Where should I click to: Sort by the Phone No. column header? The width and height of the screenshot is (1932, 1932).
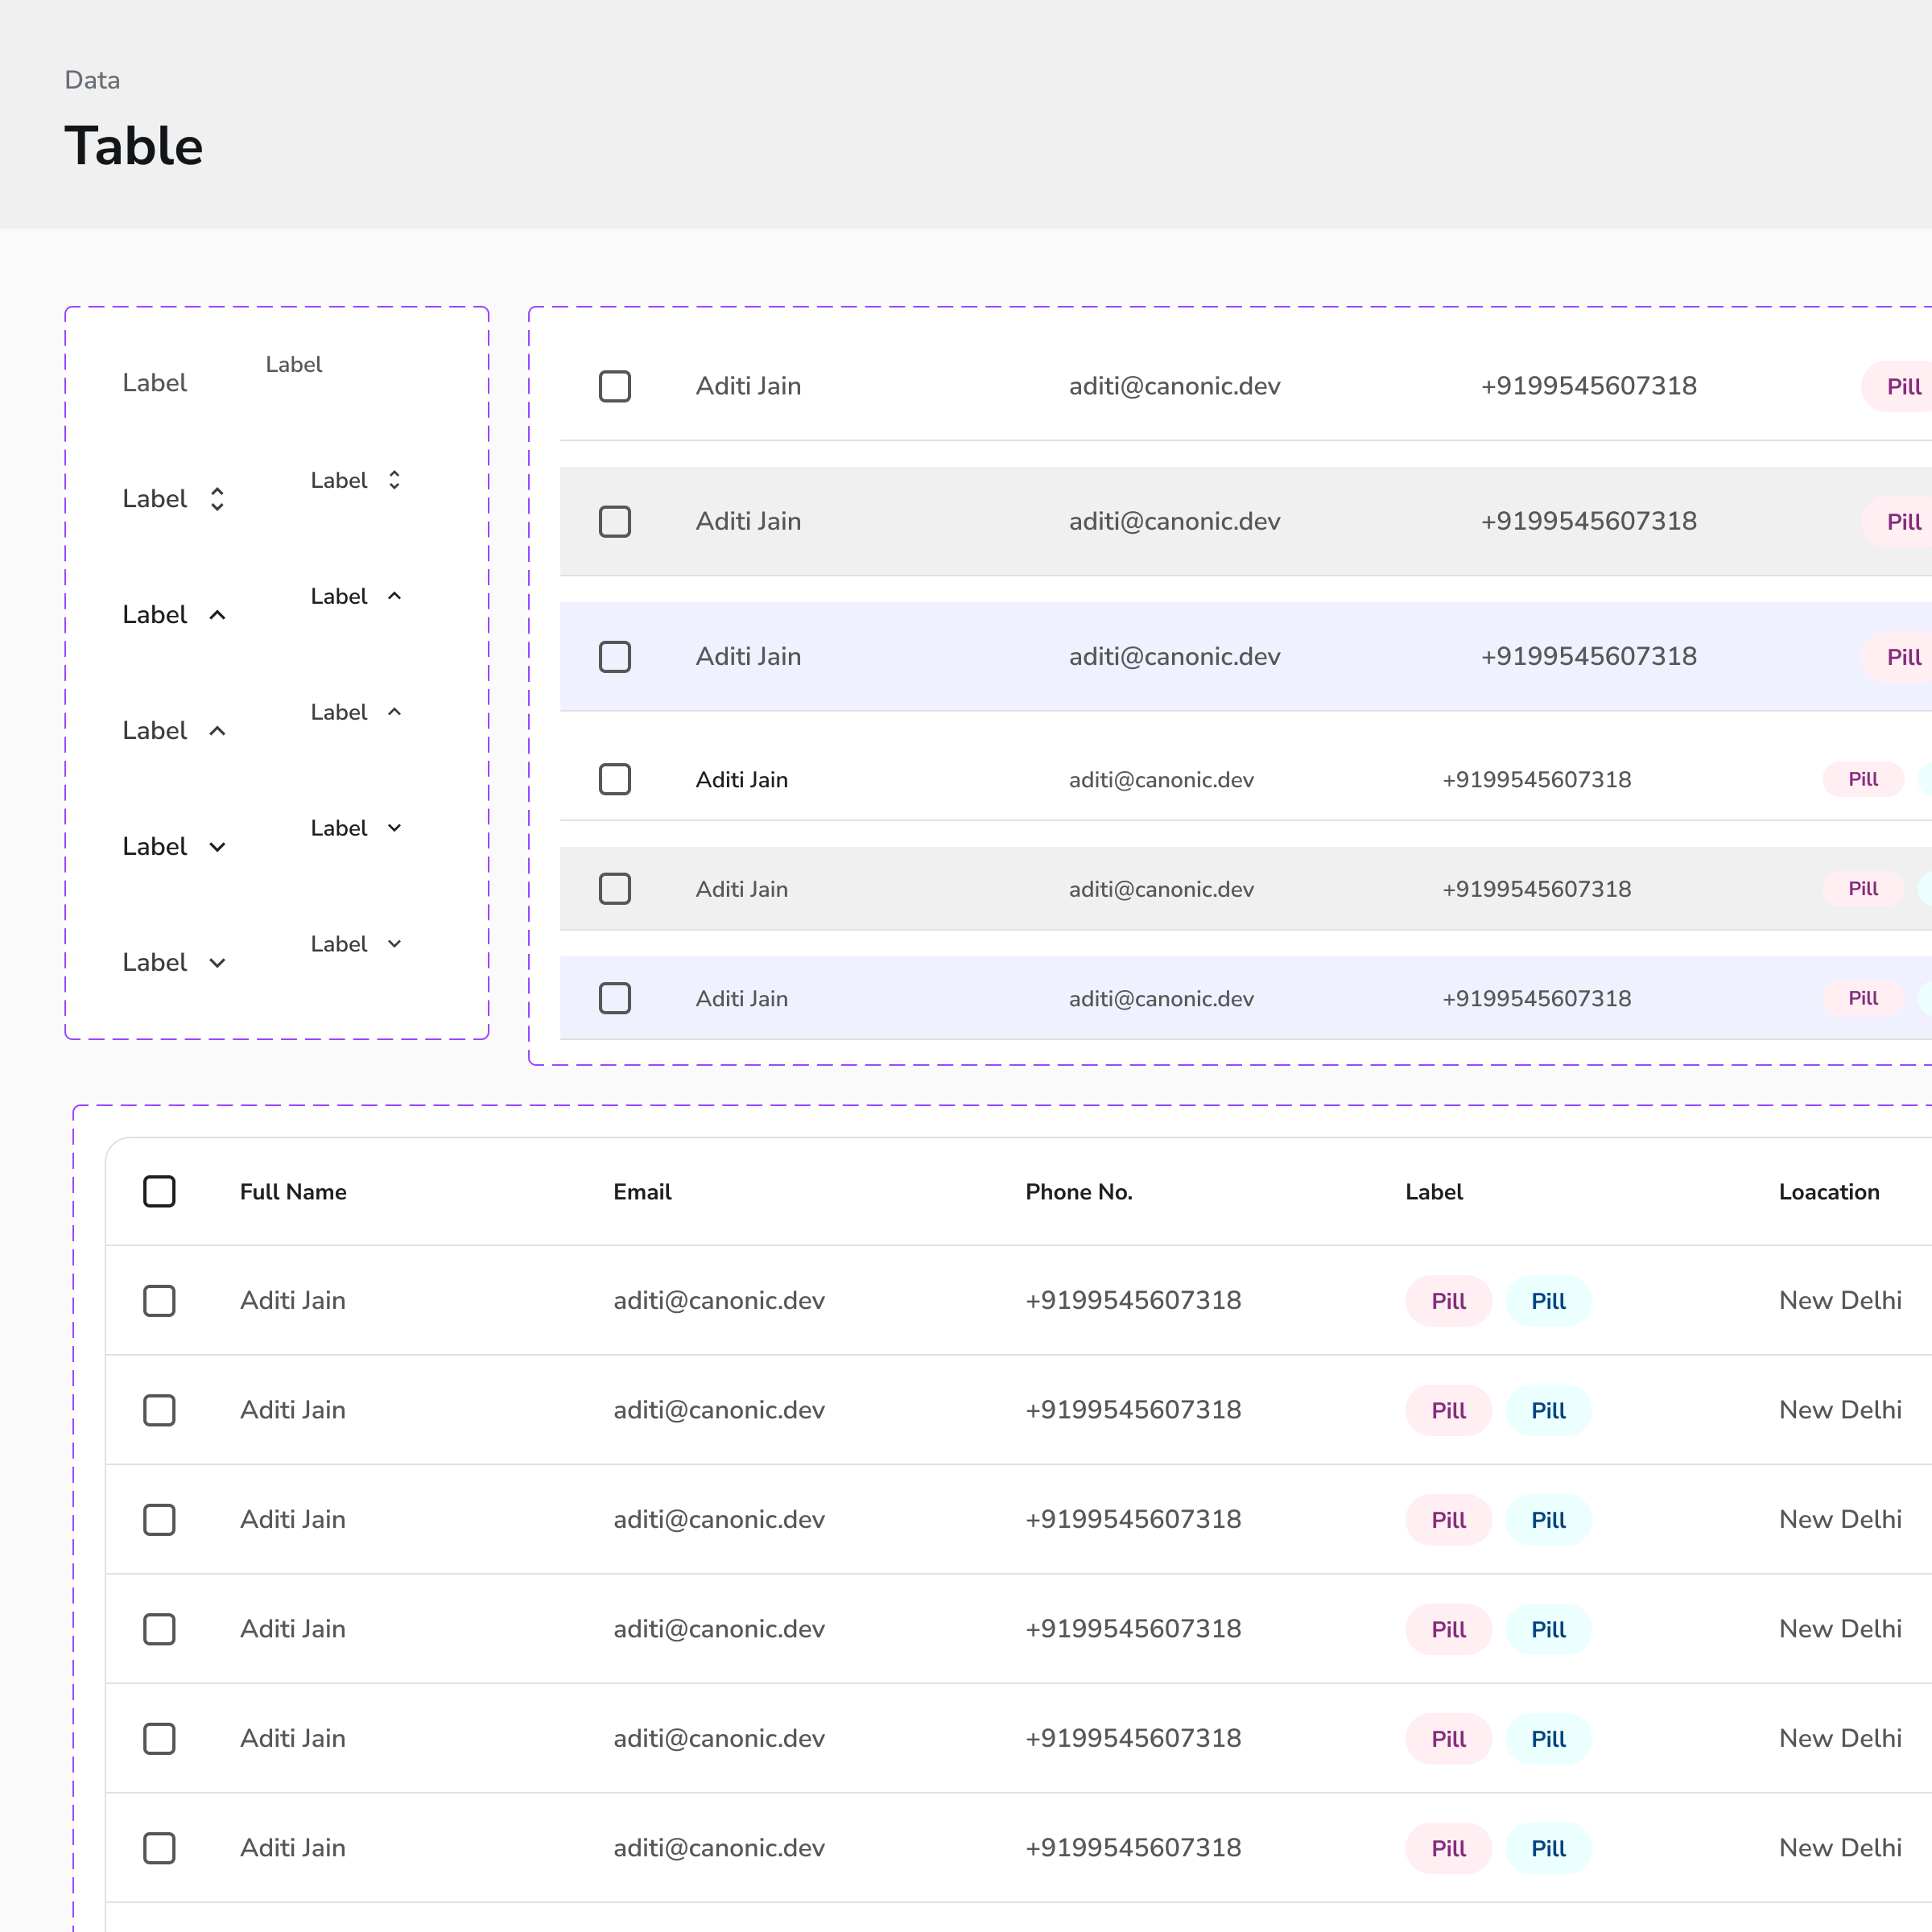pos(1079,1192)
